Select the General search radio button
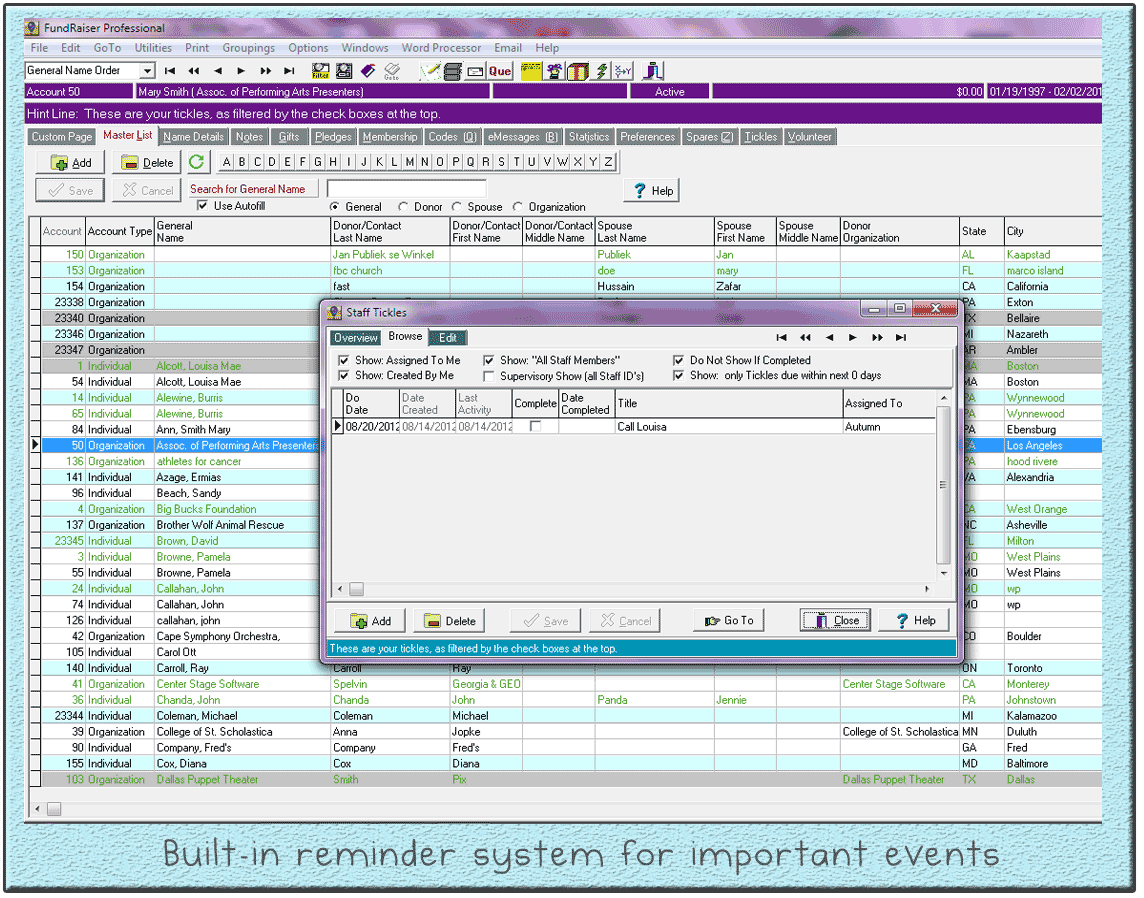 (x=335, y=207)
